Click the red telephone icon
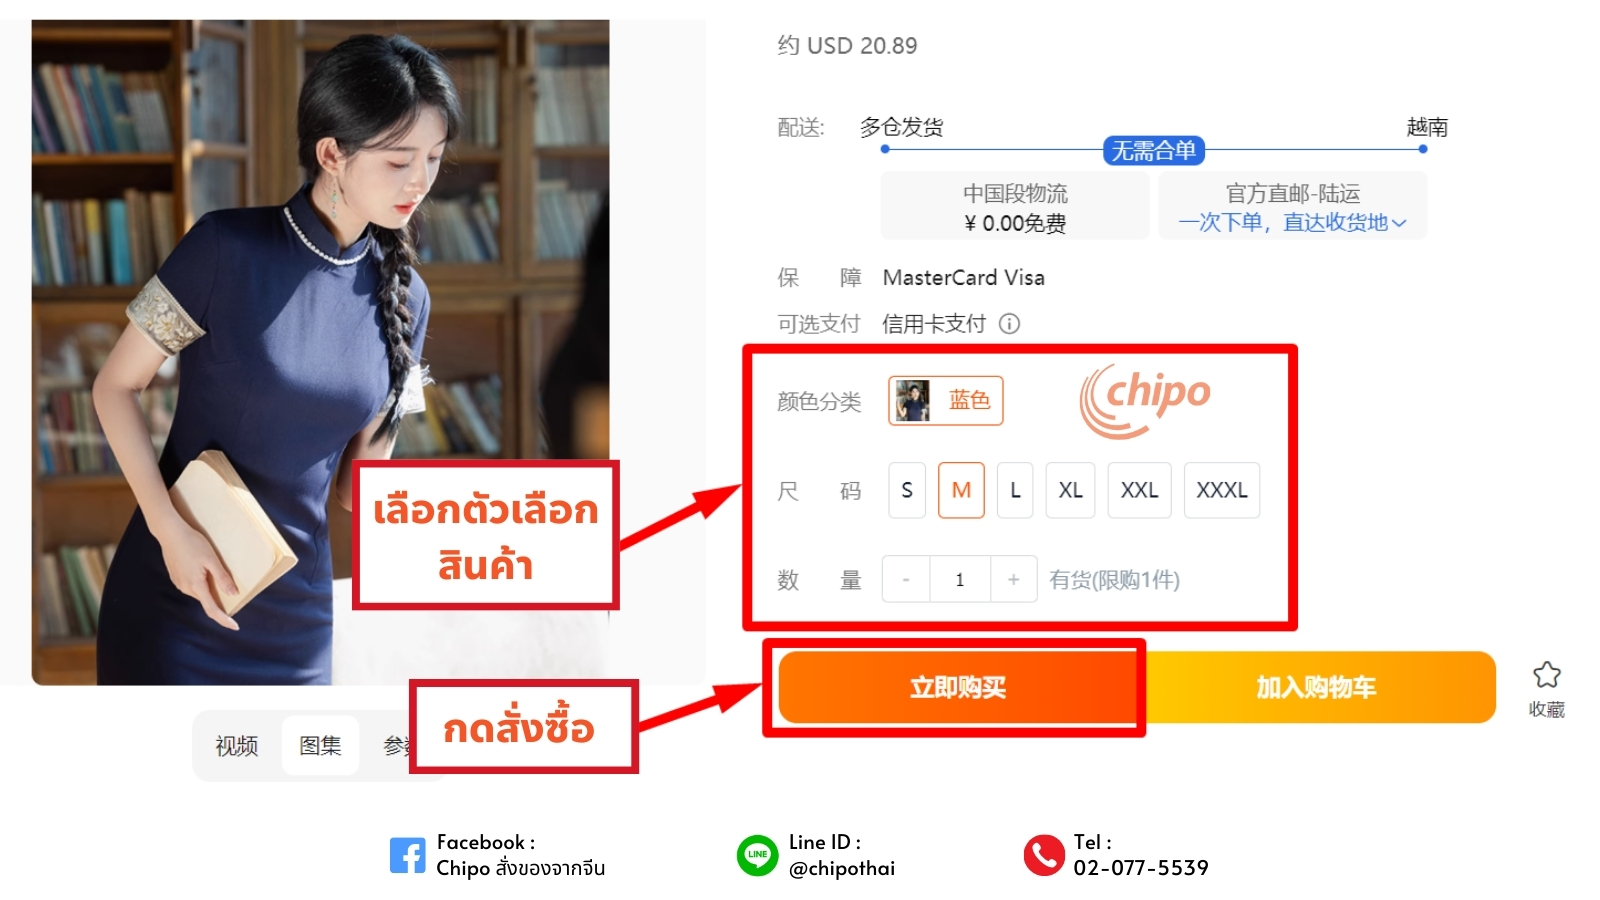 tap(1044, 855)
